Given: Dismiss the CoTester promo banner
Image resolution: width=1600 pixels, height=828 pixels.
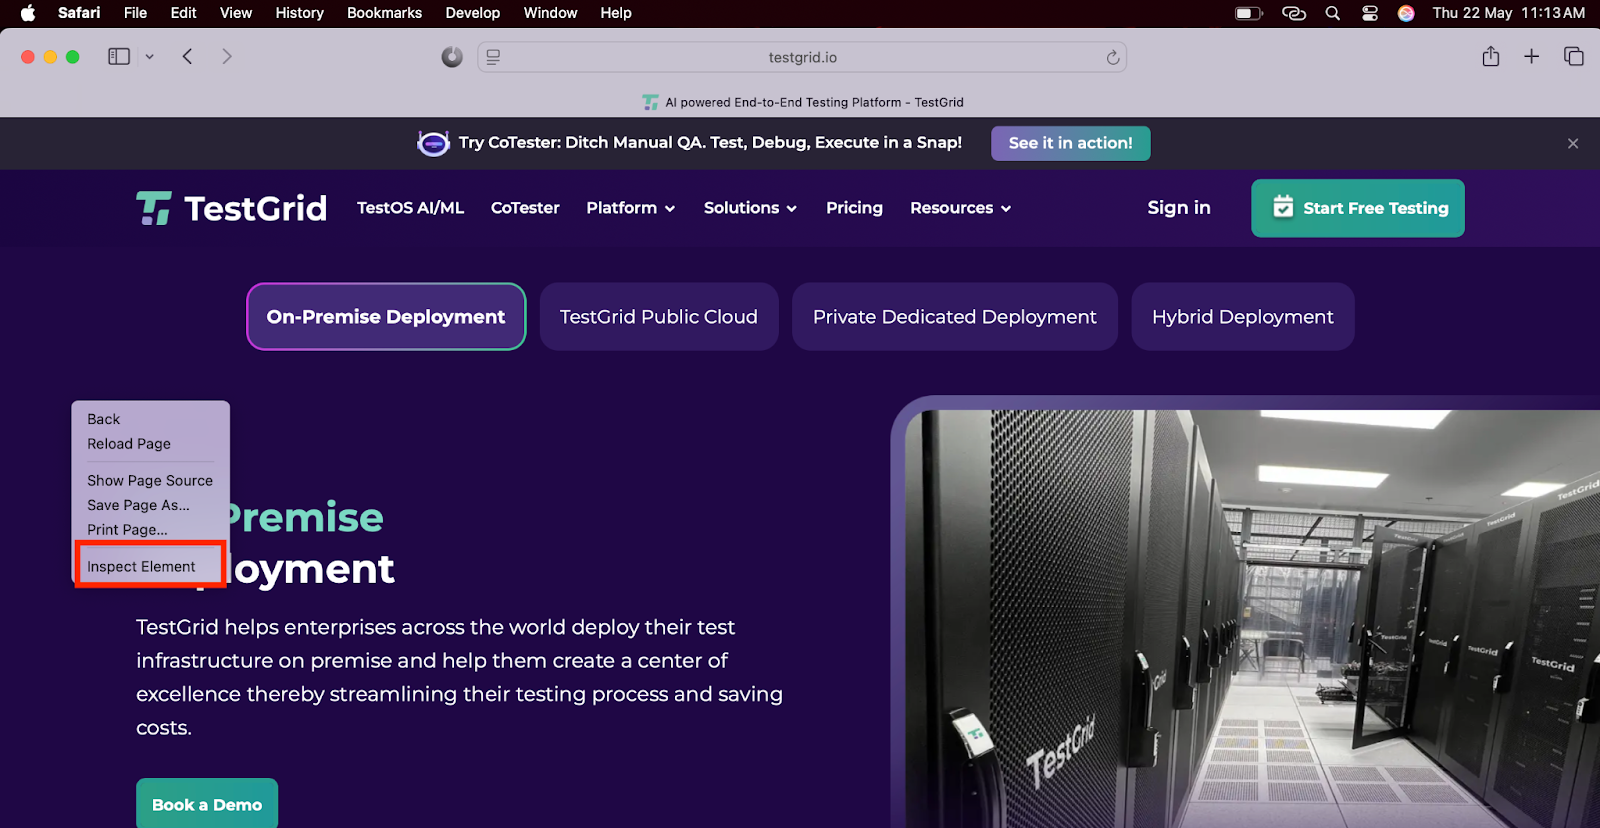Looking at the screenshot, I should pos(1573,144).
